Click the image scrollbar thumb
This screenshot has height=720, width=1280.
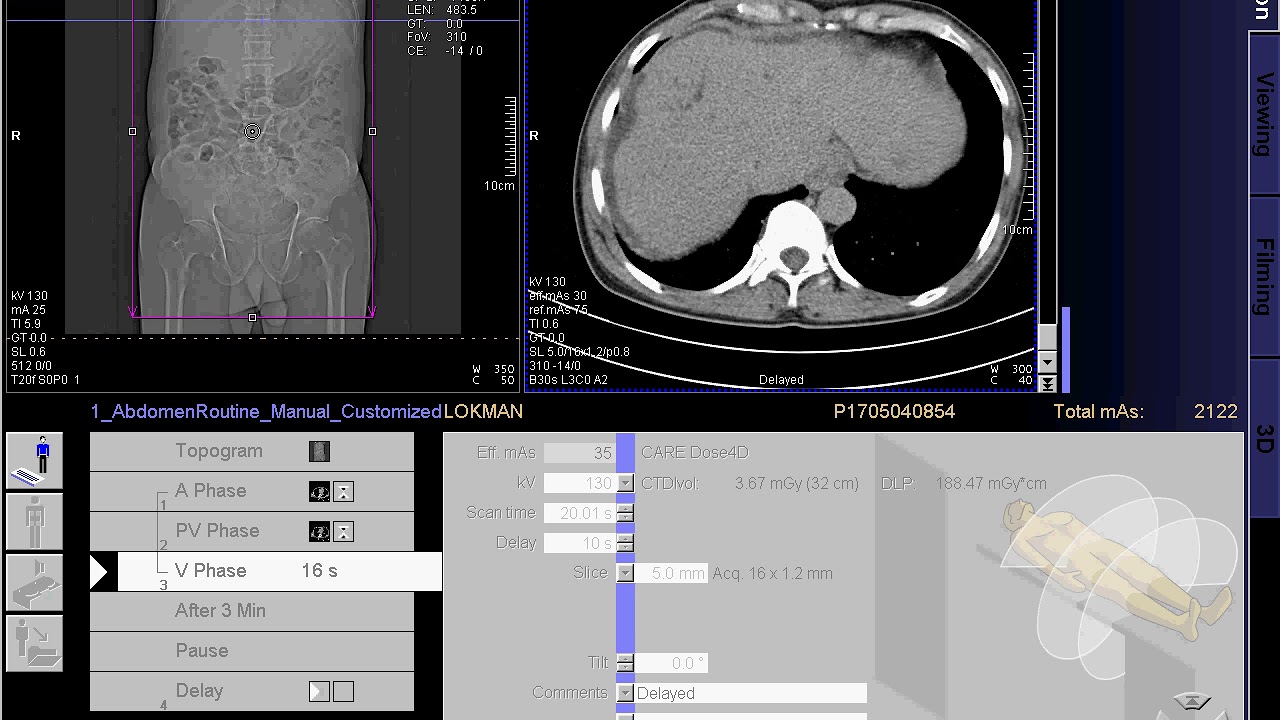tap(1047, 337)
